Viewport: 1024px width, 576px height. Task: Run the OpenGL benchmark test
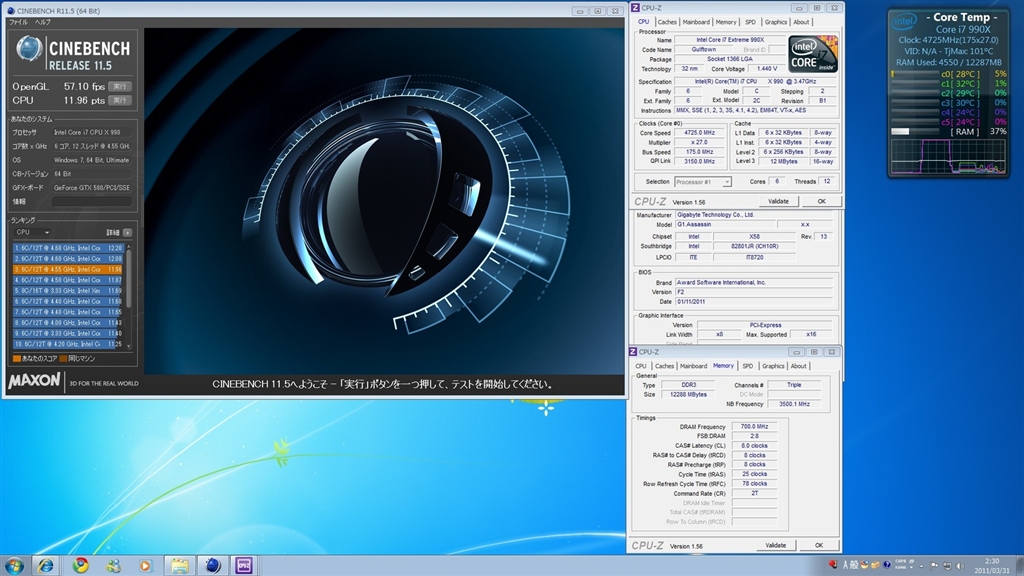[x=119, y=87]
